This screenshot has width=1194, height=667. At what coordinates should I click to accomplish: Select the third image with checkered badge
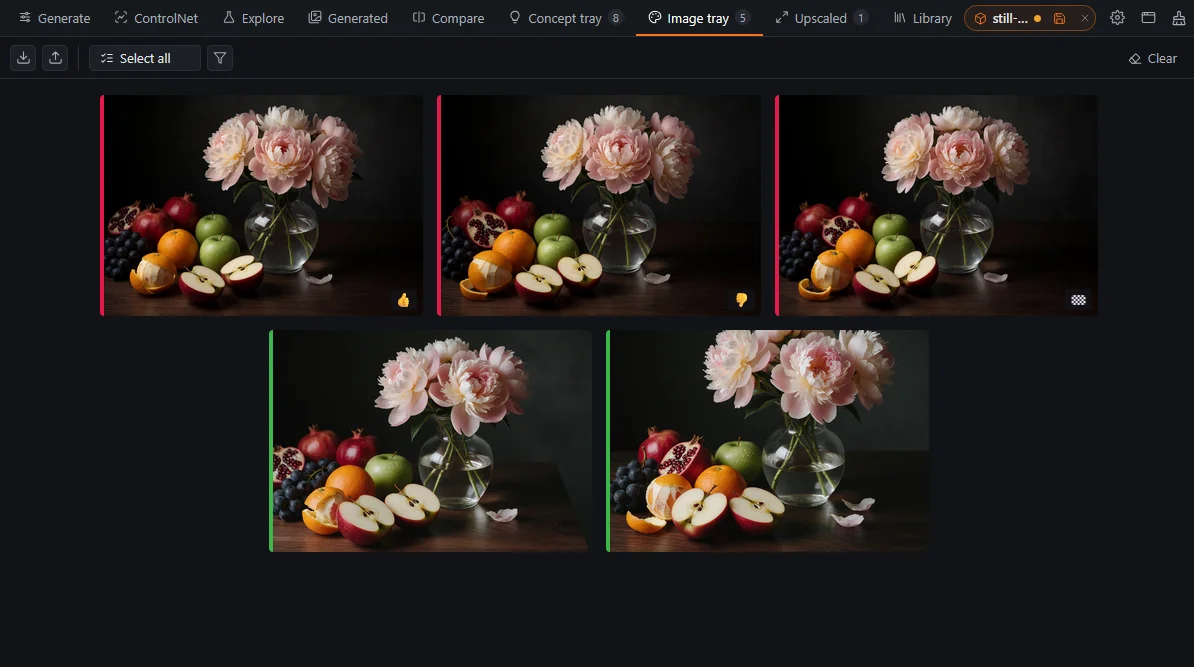(937, 206)
